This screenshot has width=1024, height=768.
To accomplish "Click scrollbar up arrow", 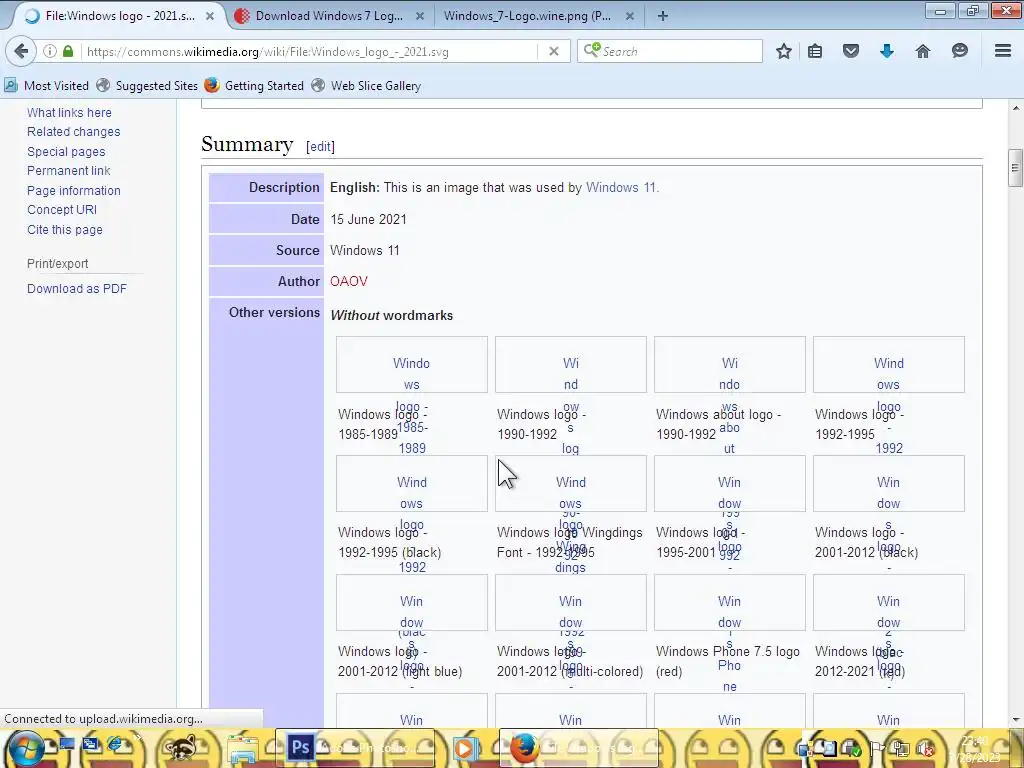I will pos(1015,108).
